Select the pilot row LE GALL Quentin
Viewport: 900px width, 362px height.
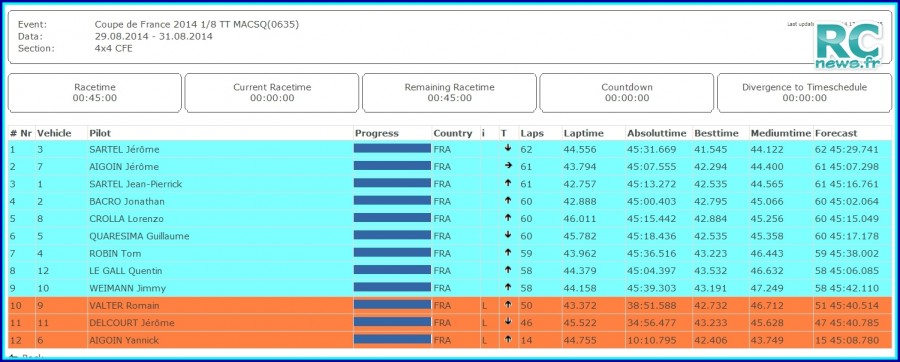(x=450, y=271)
